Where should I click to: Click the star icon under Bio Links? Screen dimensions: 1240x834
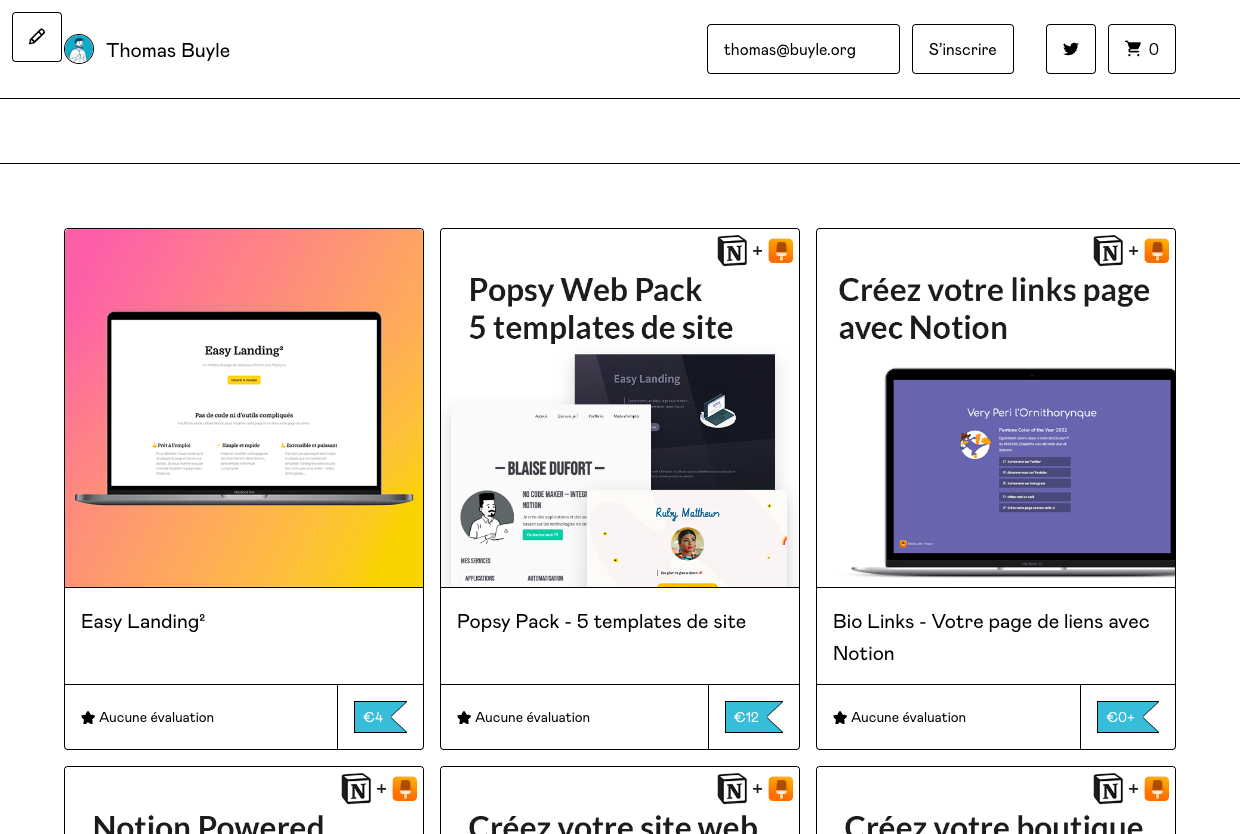pos(840,718)
